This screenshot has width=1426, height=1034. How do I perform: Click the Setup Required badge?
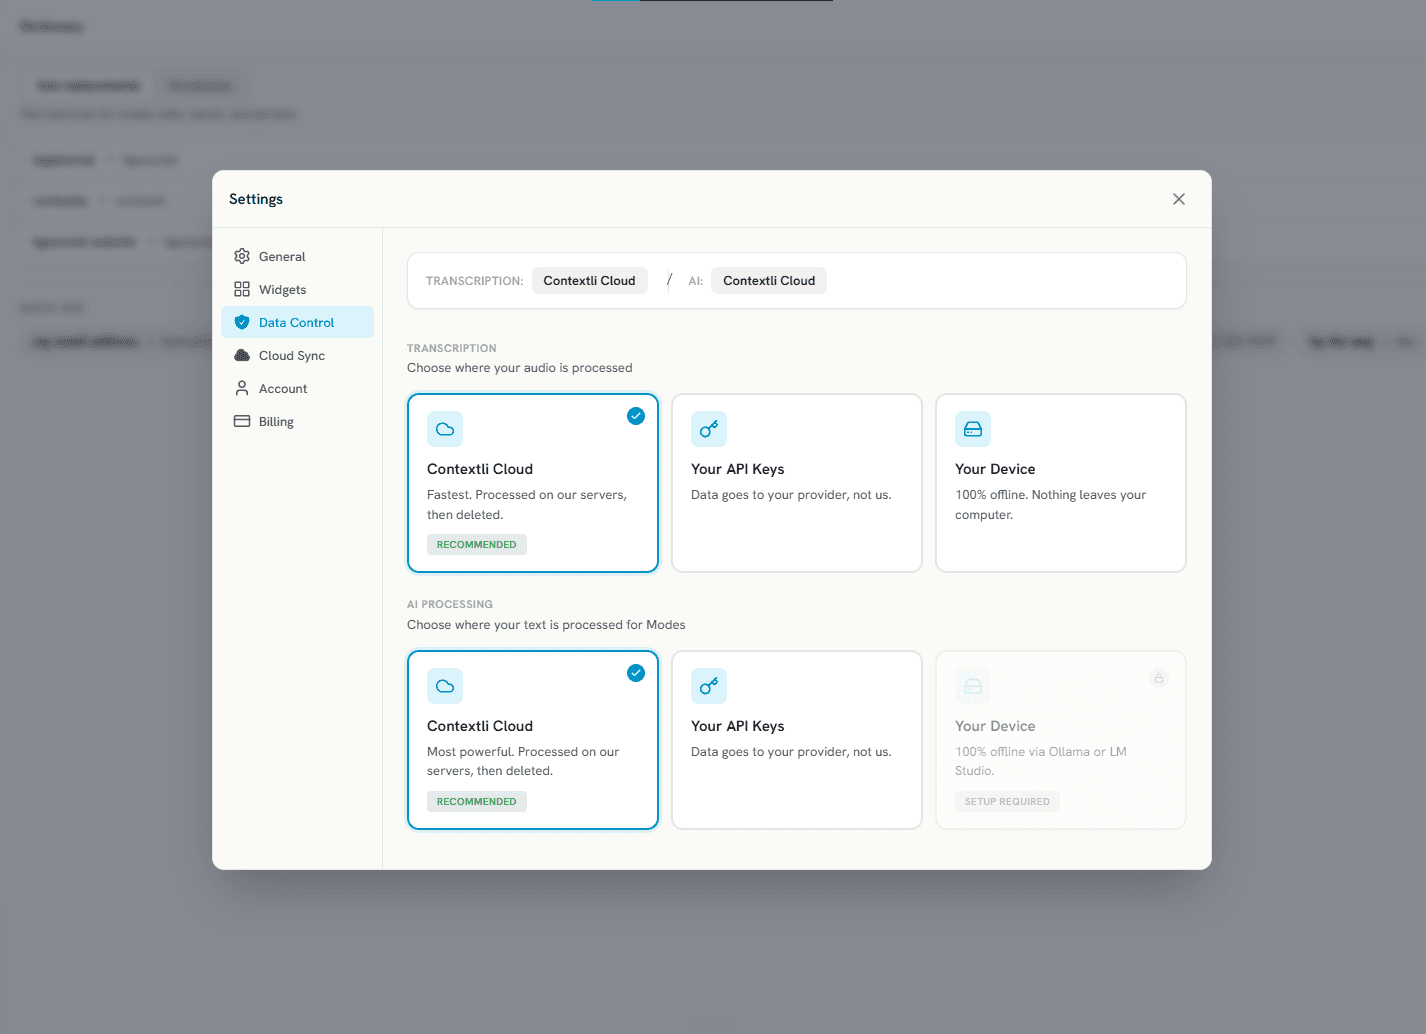(x=1007, y=801)
